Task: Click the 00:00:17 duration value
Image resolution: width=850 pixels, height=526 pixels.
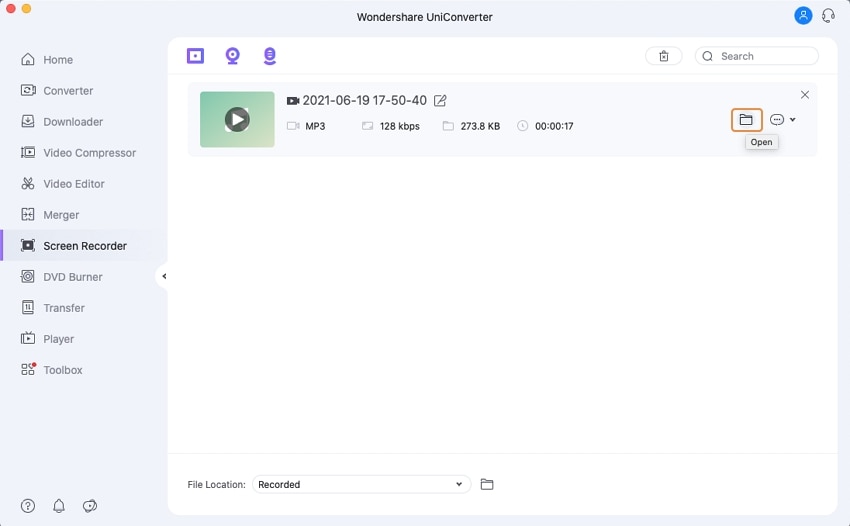Action: click(x=554, y=126)
